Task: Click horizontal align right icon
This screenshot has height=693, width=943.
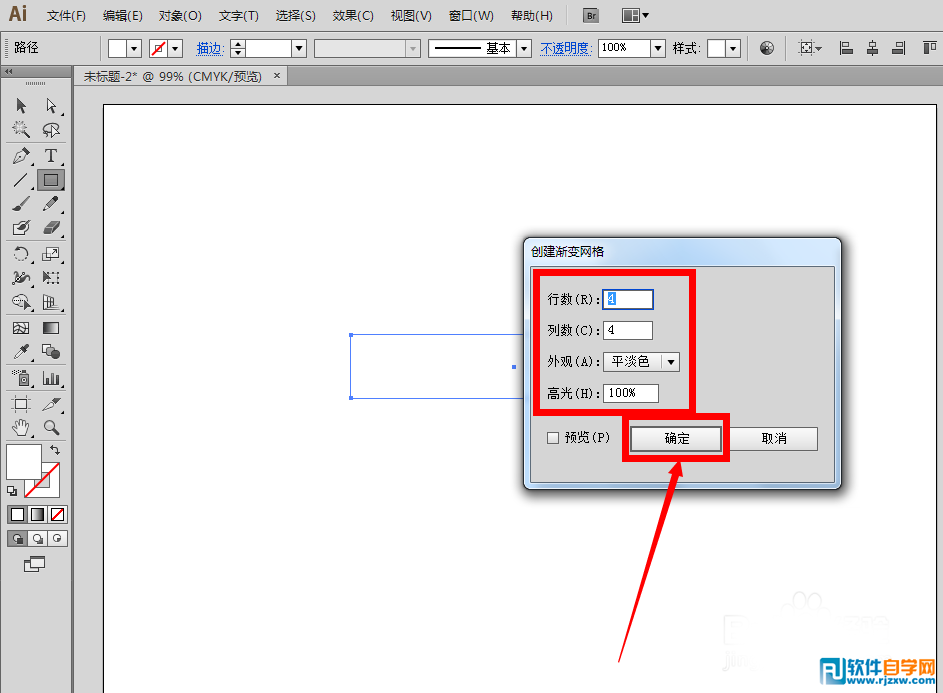Action: (x=898, y=48)
